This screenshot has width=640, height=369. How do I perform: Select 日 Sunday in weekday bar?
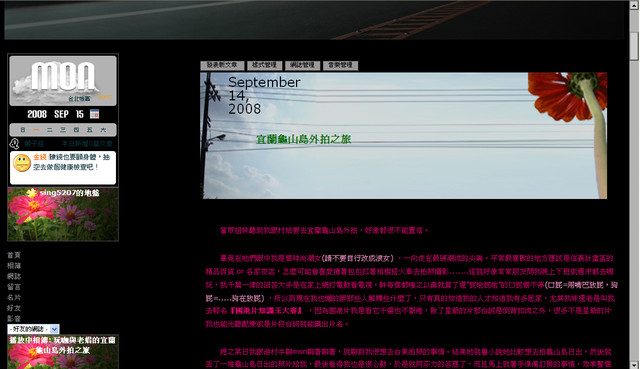pos(23,130)
